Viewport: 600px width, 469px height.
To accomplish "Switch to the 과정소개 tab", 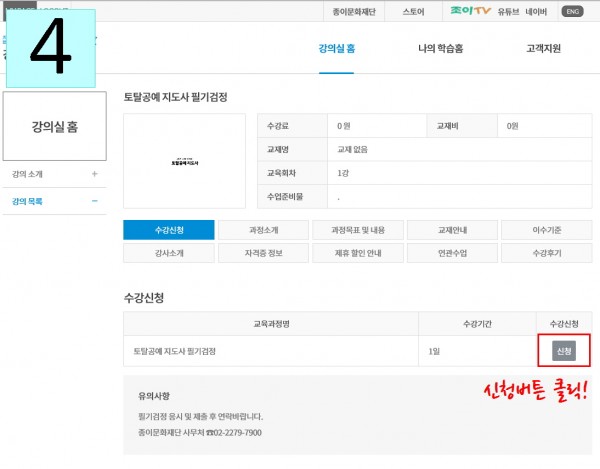I will click(x=263, y=230).
